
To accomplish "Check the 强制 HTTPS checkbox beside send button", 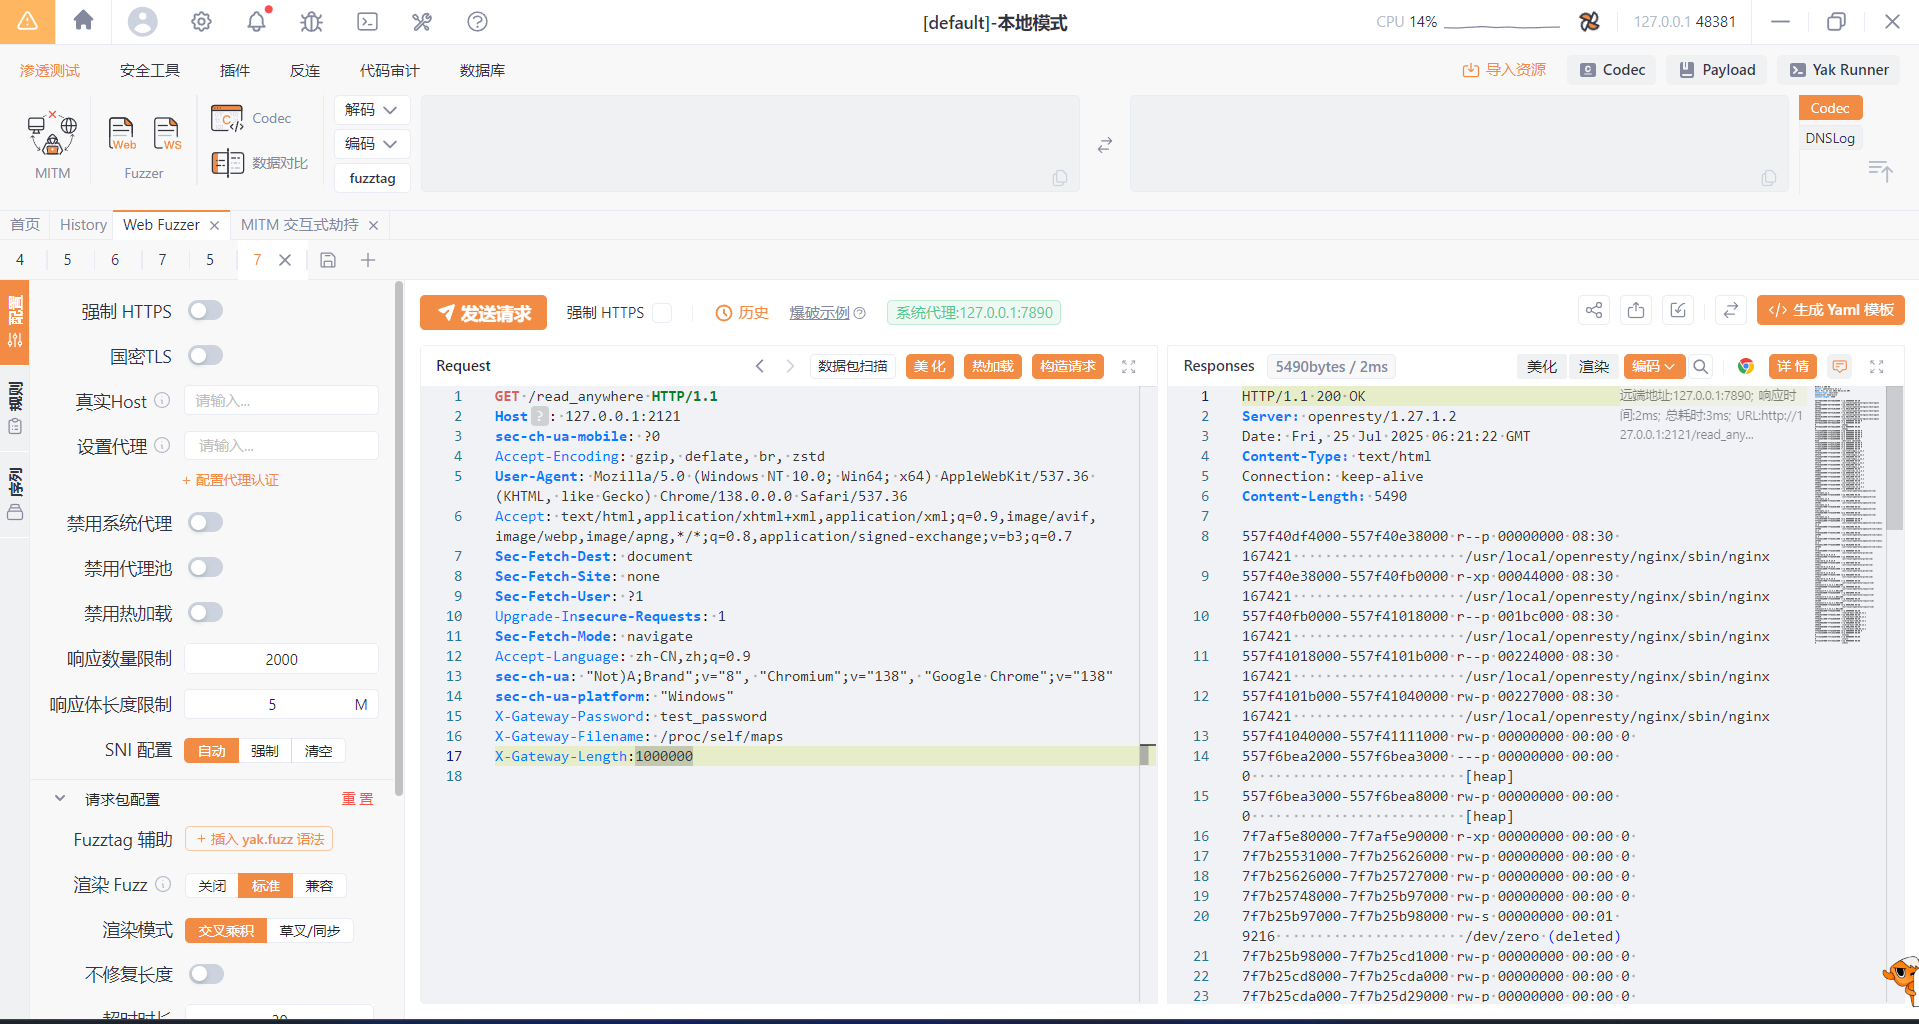I will tap(662, 313).
